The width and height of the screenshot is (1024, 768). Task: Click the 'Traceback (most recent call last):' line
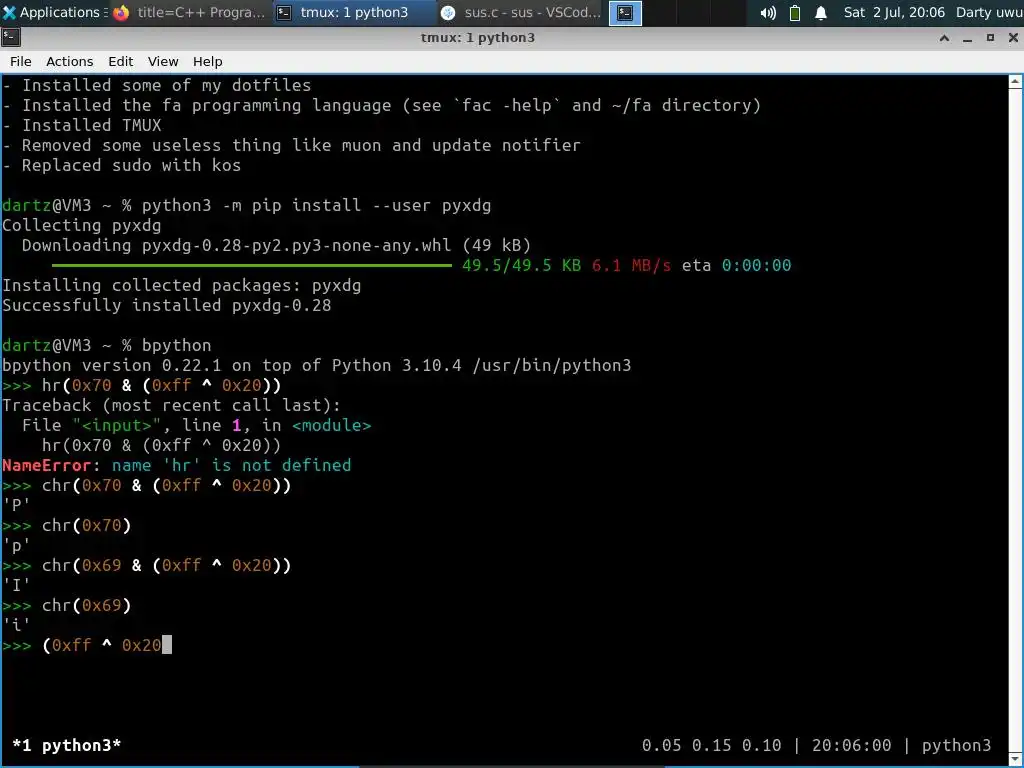[171, 406]
